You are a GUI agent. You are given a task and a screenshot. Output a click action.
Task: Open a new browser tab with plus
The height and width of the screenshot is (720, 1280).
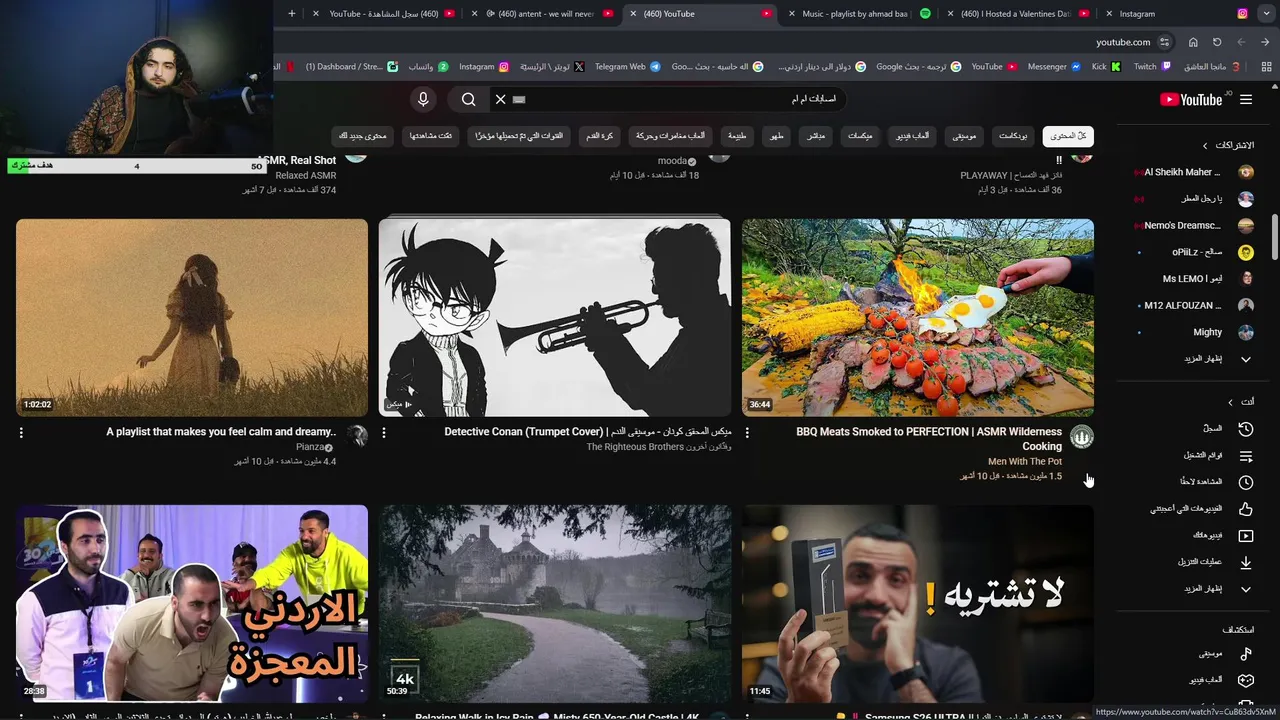tap(291, 13)
